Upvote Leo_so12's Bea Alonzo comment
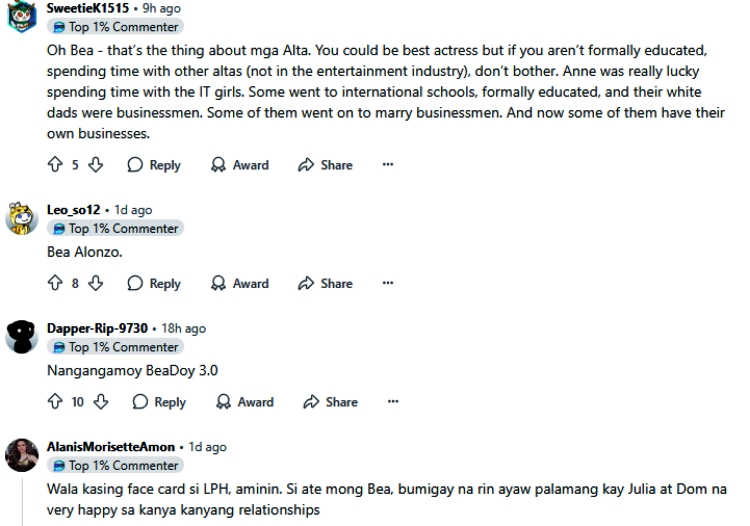Viewport: 750px width, 526px height. [x=55, y=283]
